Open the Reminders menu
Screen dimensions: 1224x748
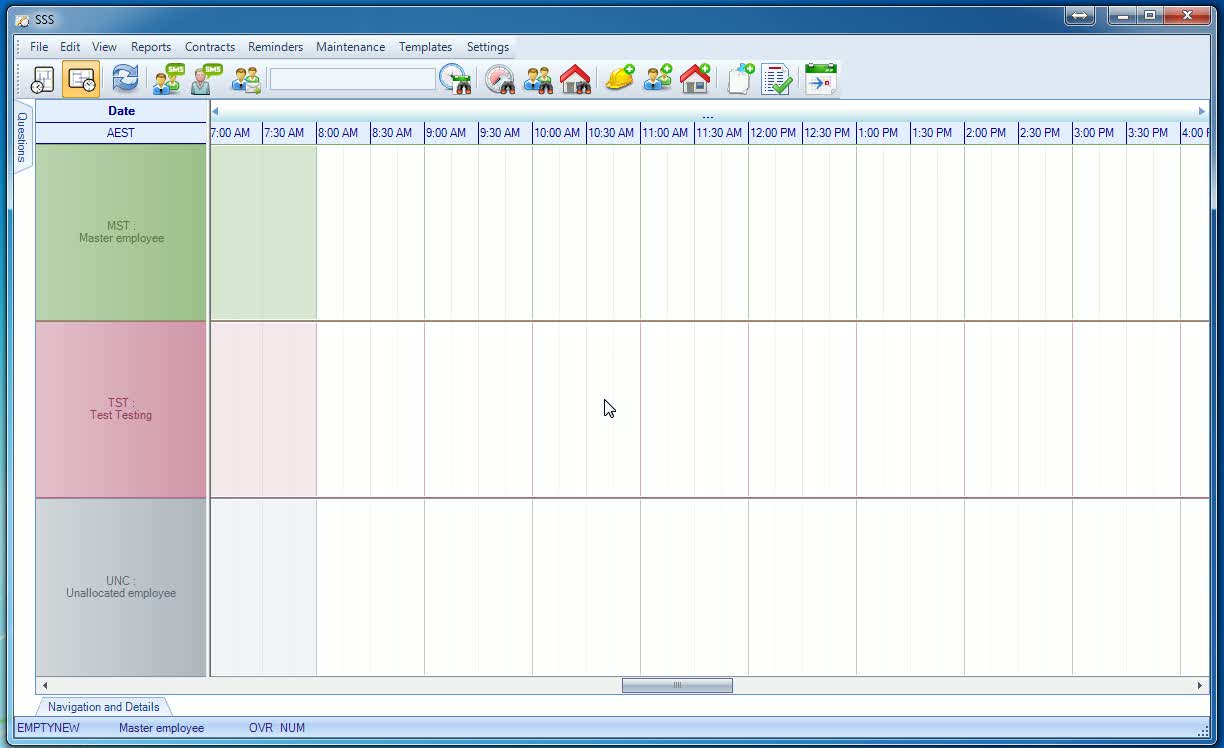coord(276,47)
